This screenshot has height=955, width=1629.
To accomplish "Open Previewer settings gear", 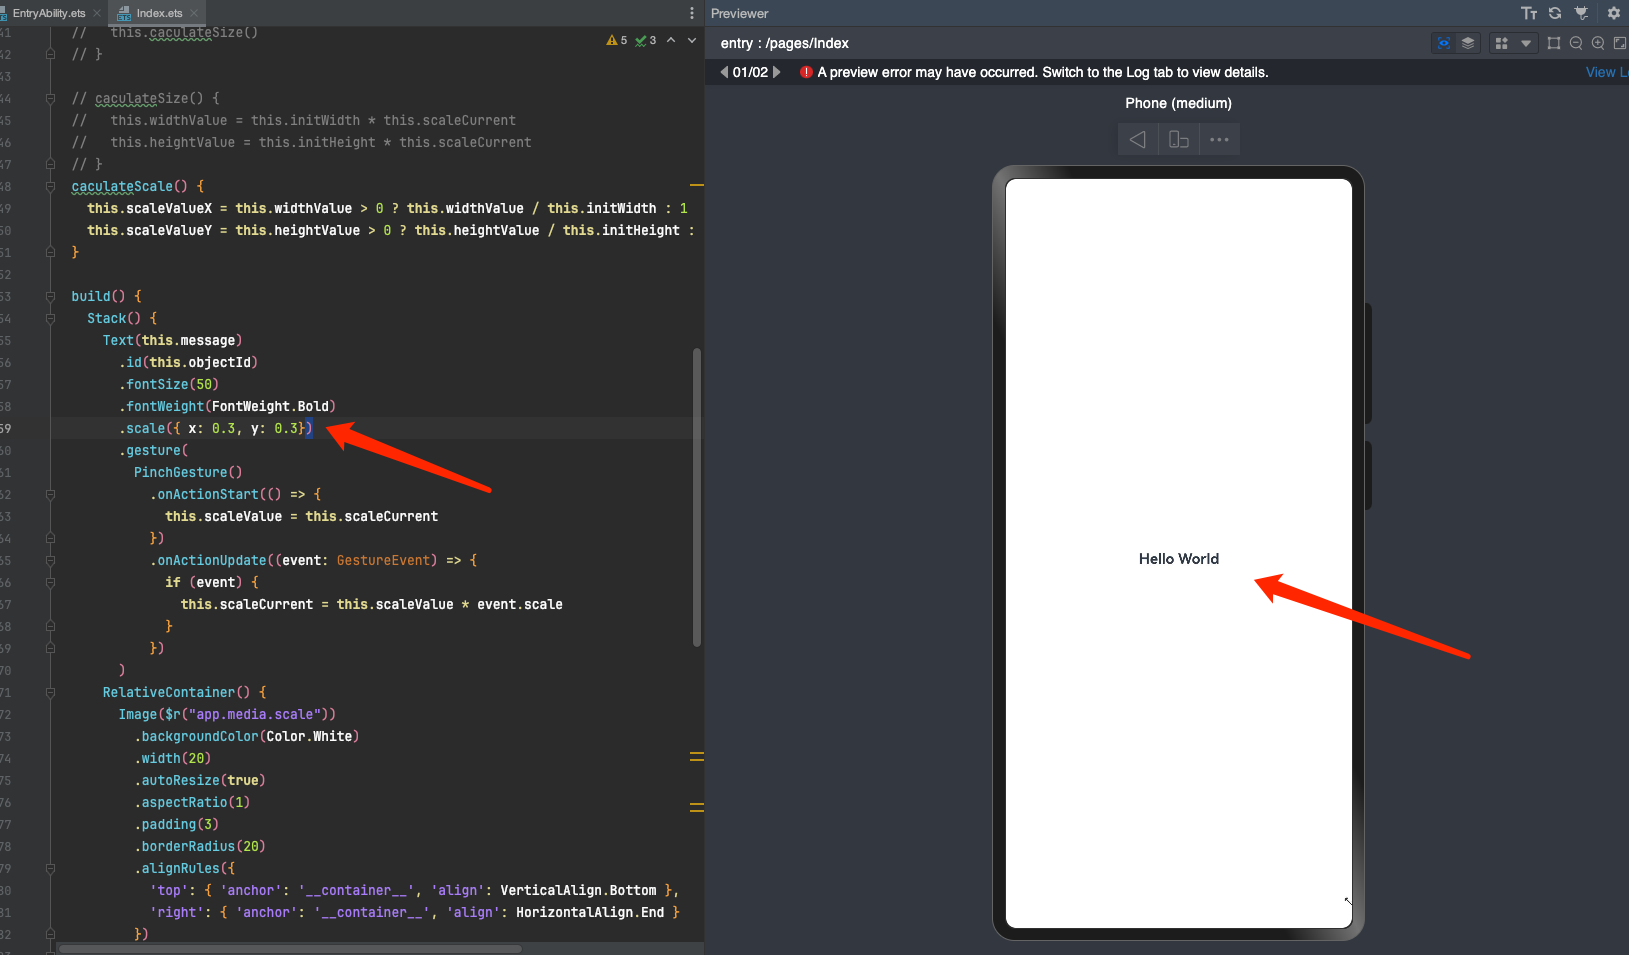I will click(x=1613, y=13).
